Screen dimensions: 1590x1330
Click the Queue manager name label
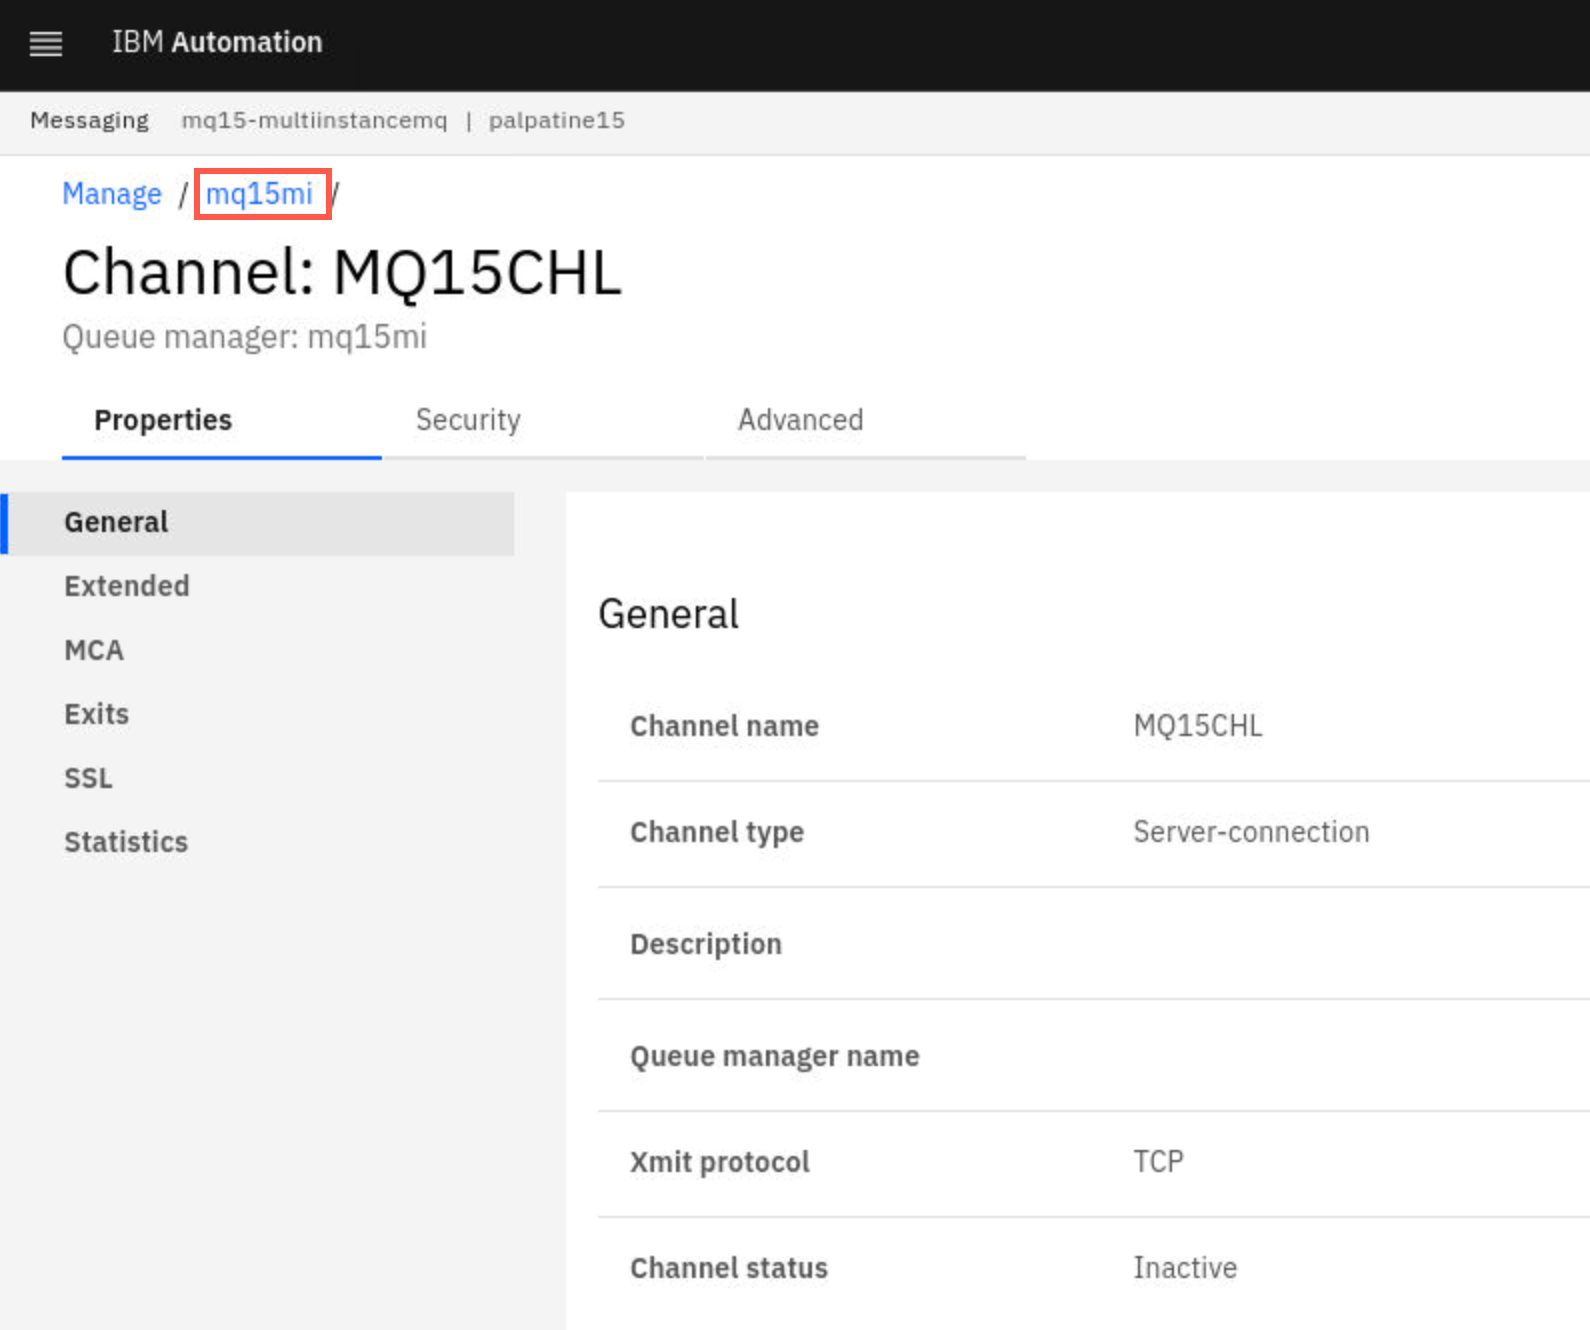point(775,1056)
